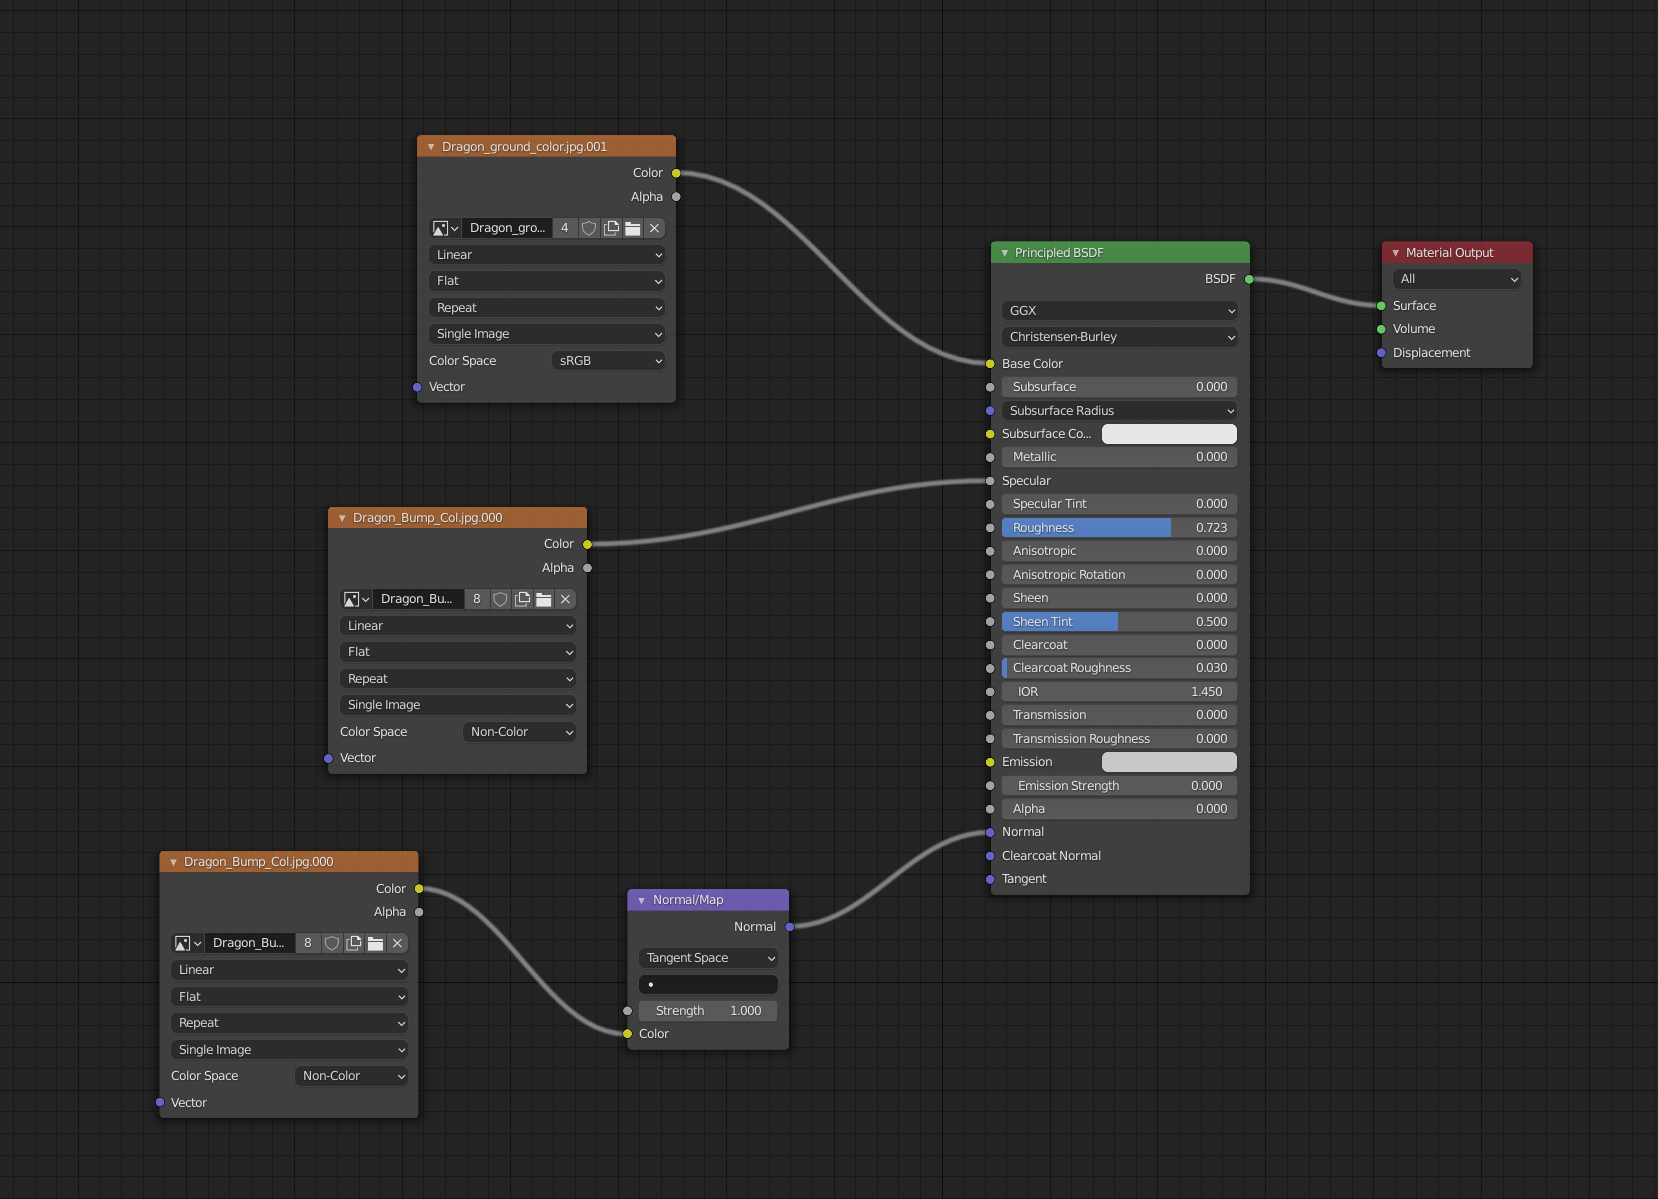This screenshot has width=1658, height=1199.
Task: Click duplicate image icon on Dragon_ground_color node
Action: click(611, 228)
